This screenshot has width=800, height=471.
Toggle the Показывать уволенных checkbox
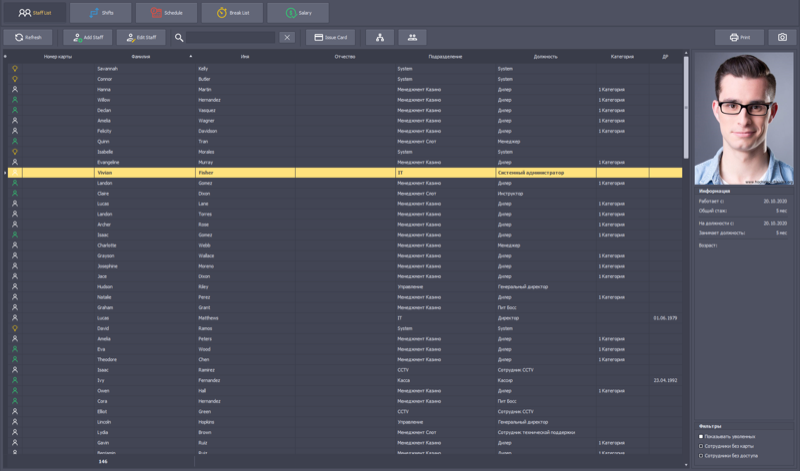pyautogui.click(x=701, y=436)
